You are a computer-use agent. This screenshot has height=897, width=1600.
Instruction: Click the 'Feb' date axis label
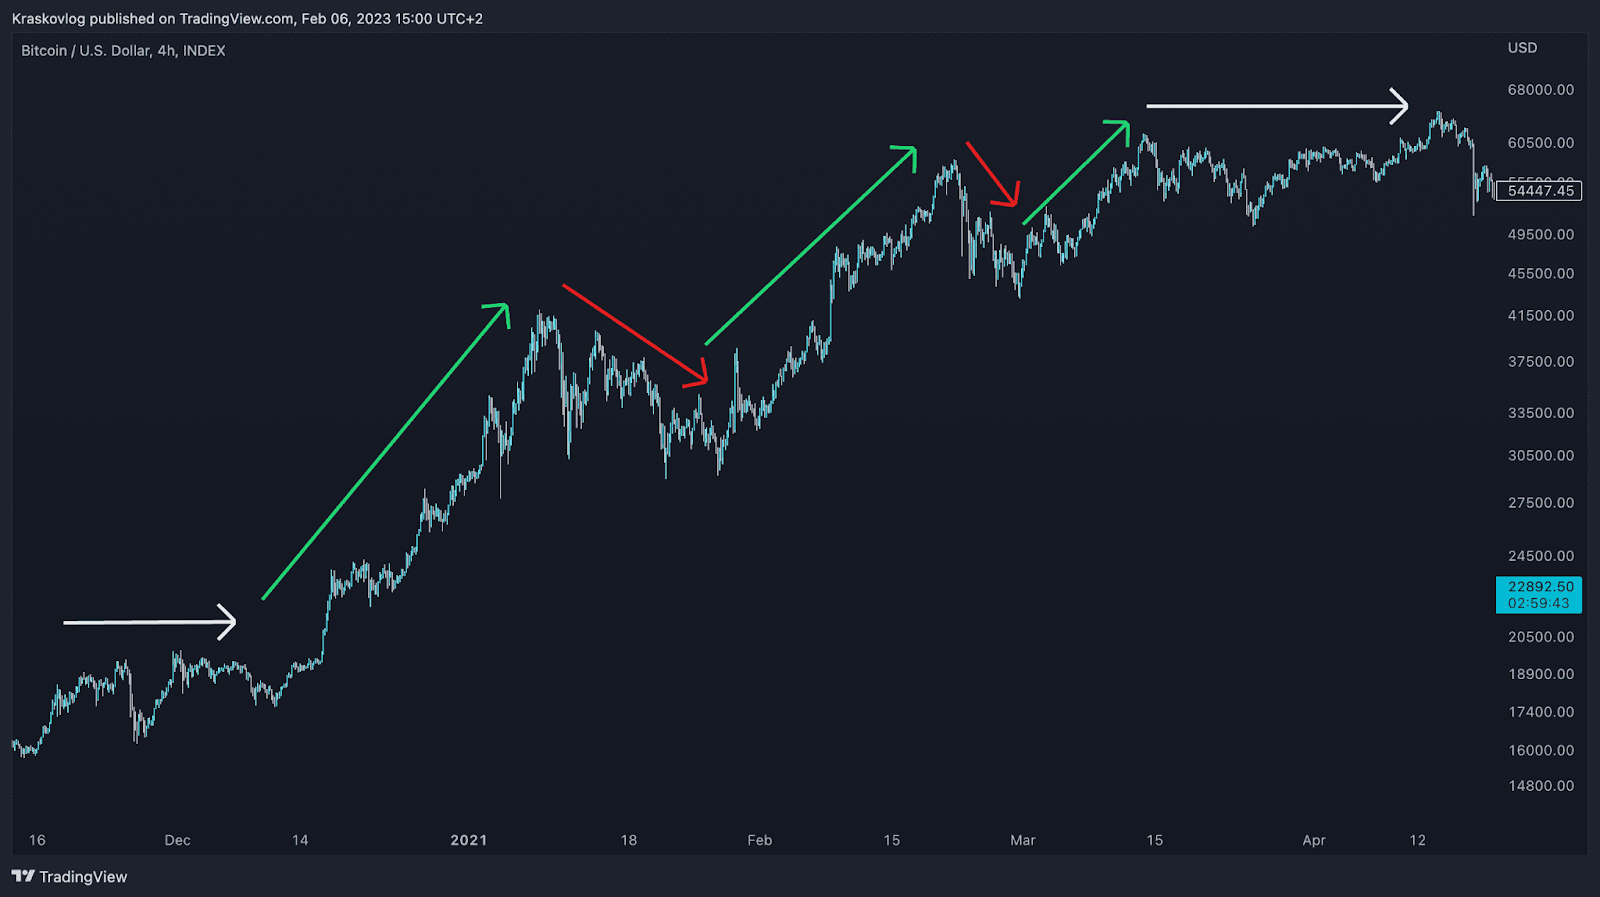(x=759, y=840)
